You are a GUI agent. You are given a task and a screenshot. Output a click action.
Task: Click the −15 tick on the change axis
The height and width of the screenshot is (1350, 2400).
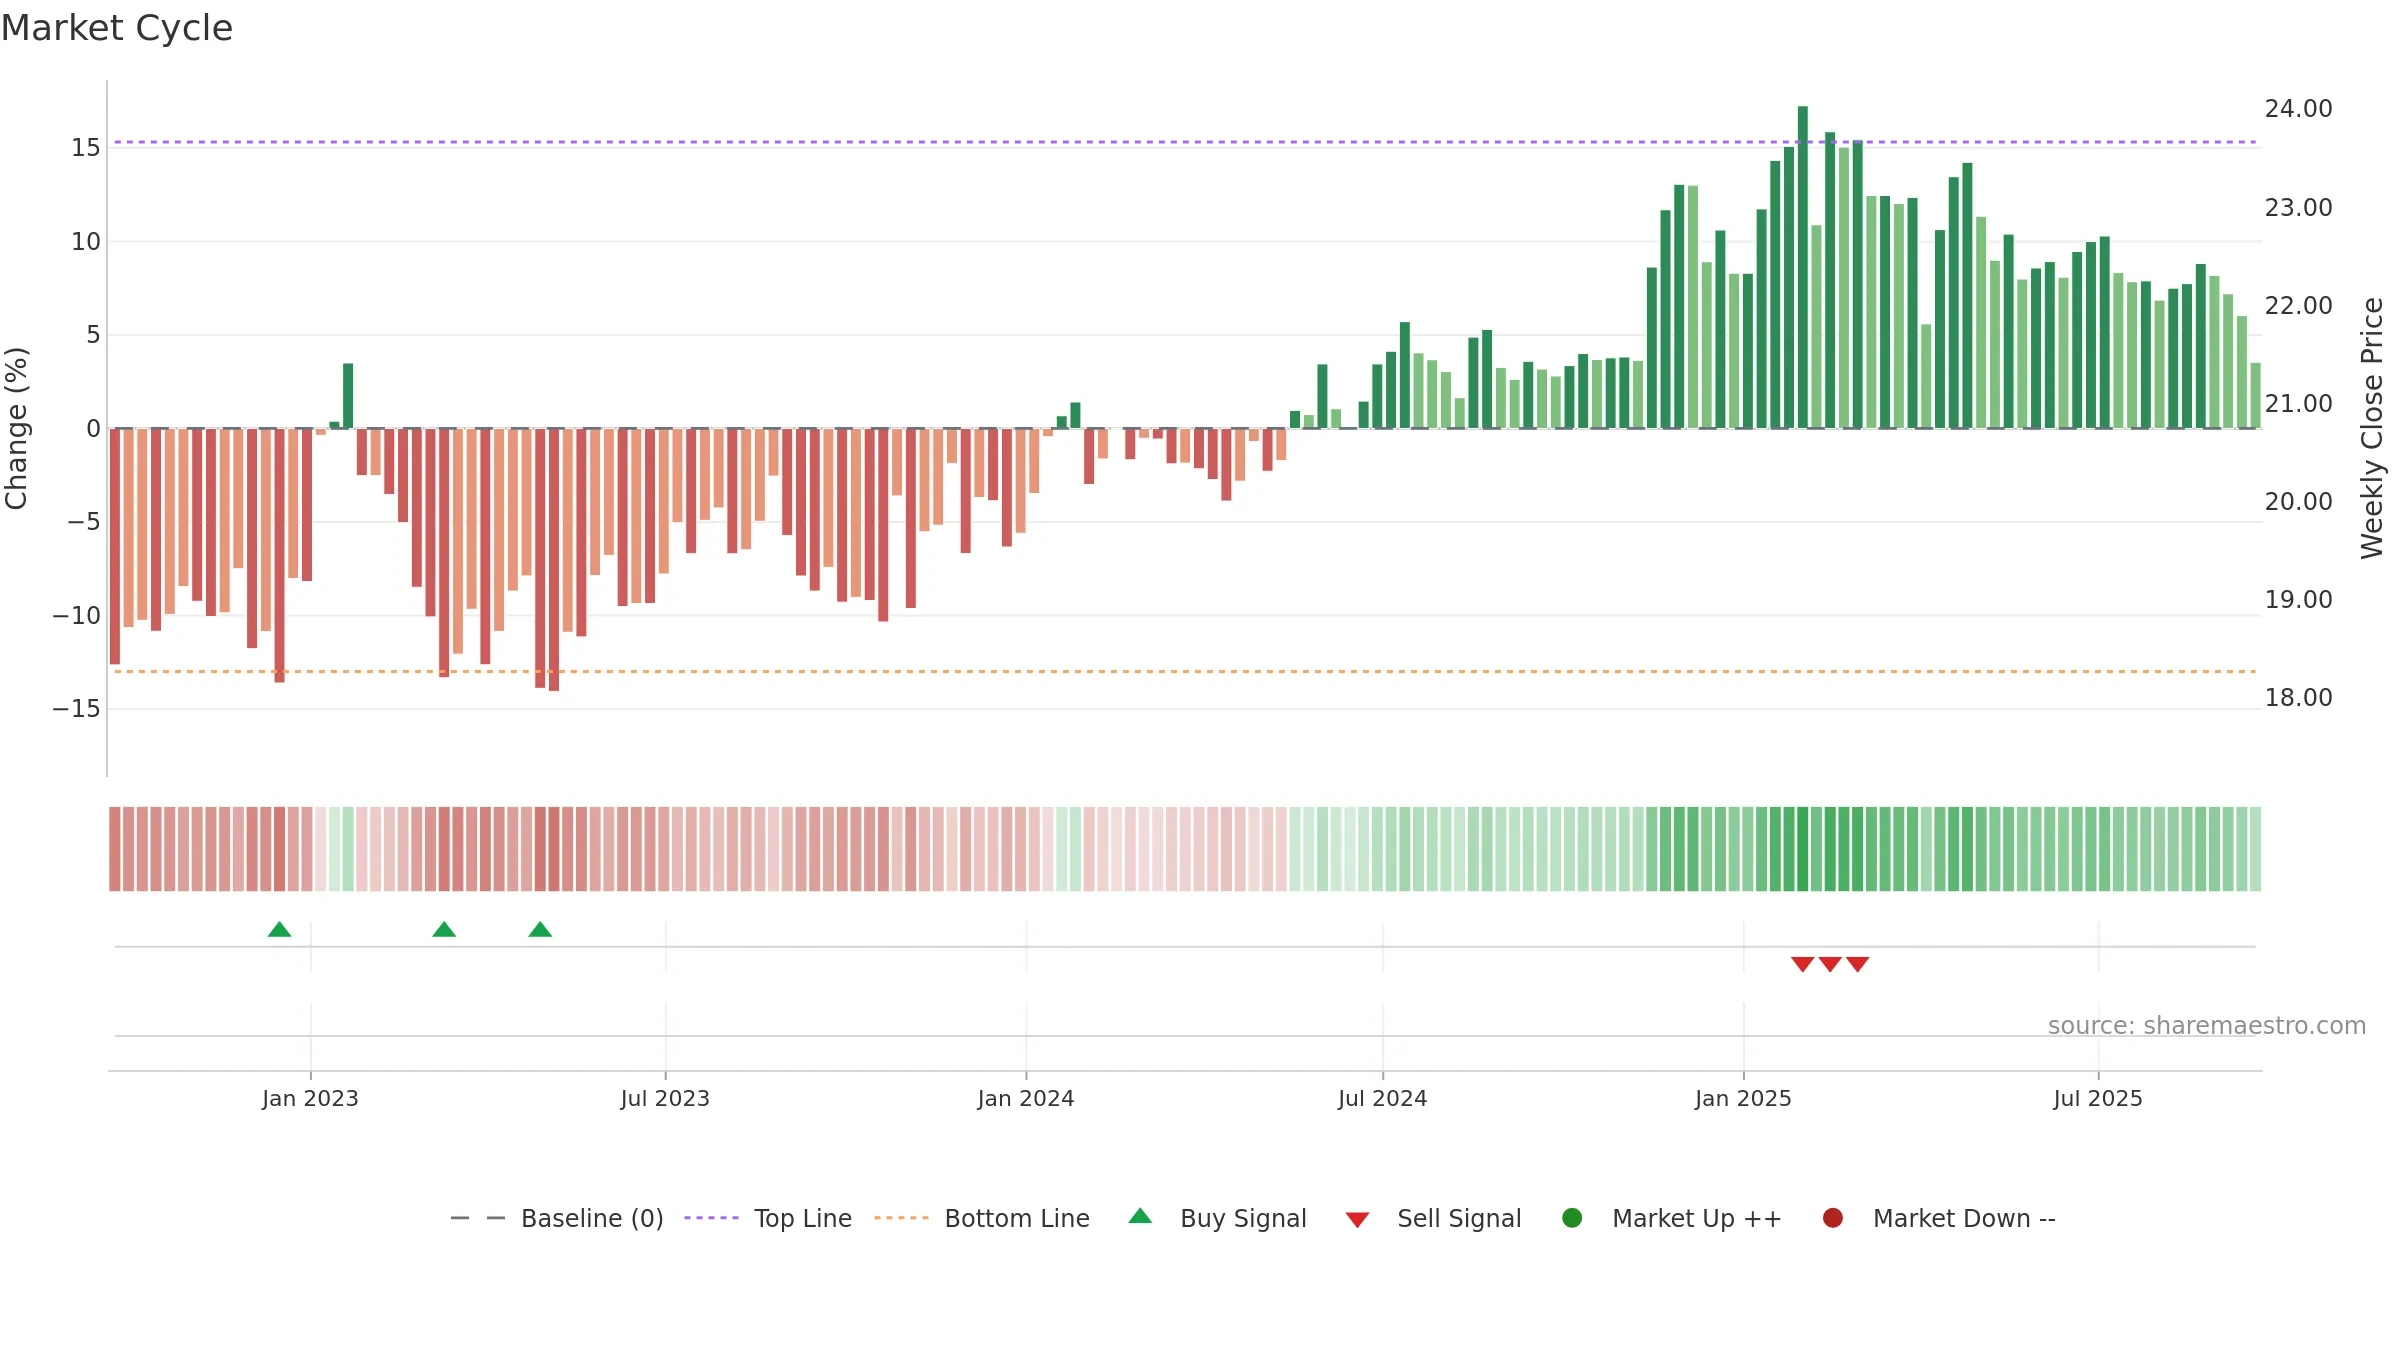click(77, 709)
